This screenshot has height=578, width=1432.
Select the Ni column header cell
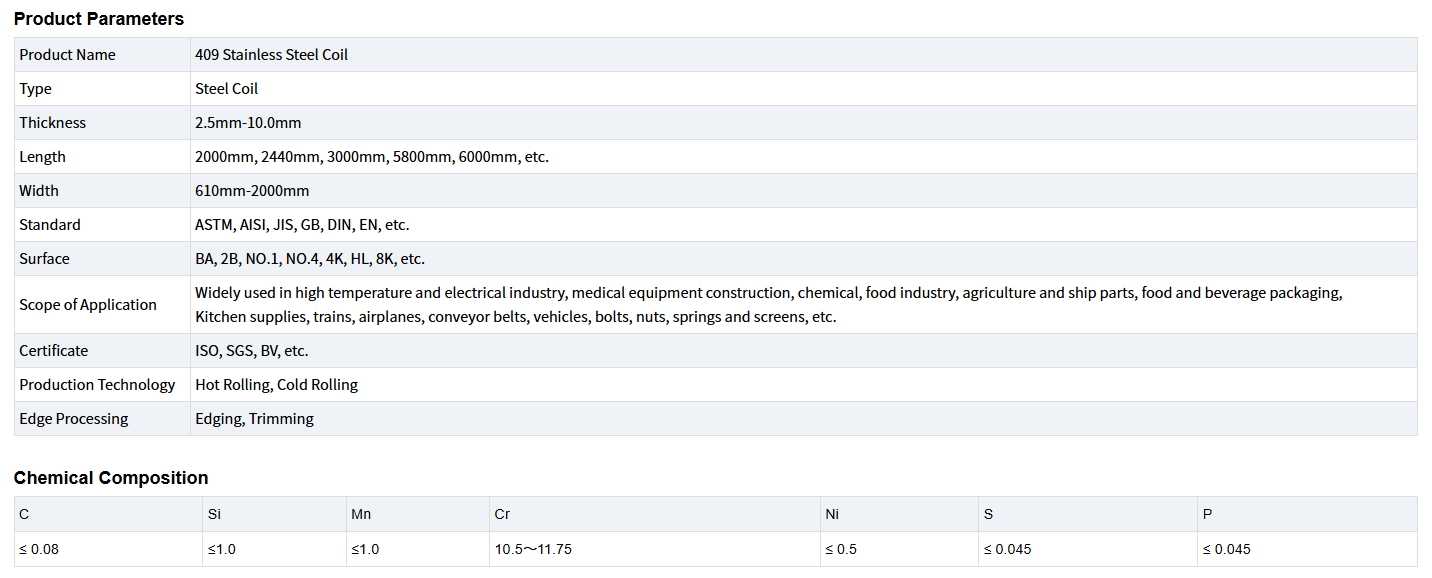click(832, 515)
